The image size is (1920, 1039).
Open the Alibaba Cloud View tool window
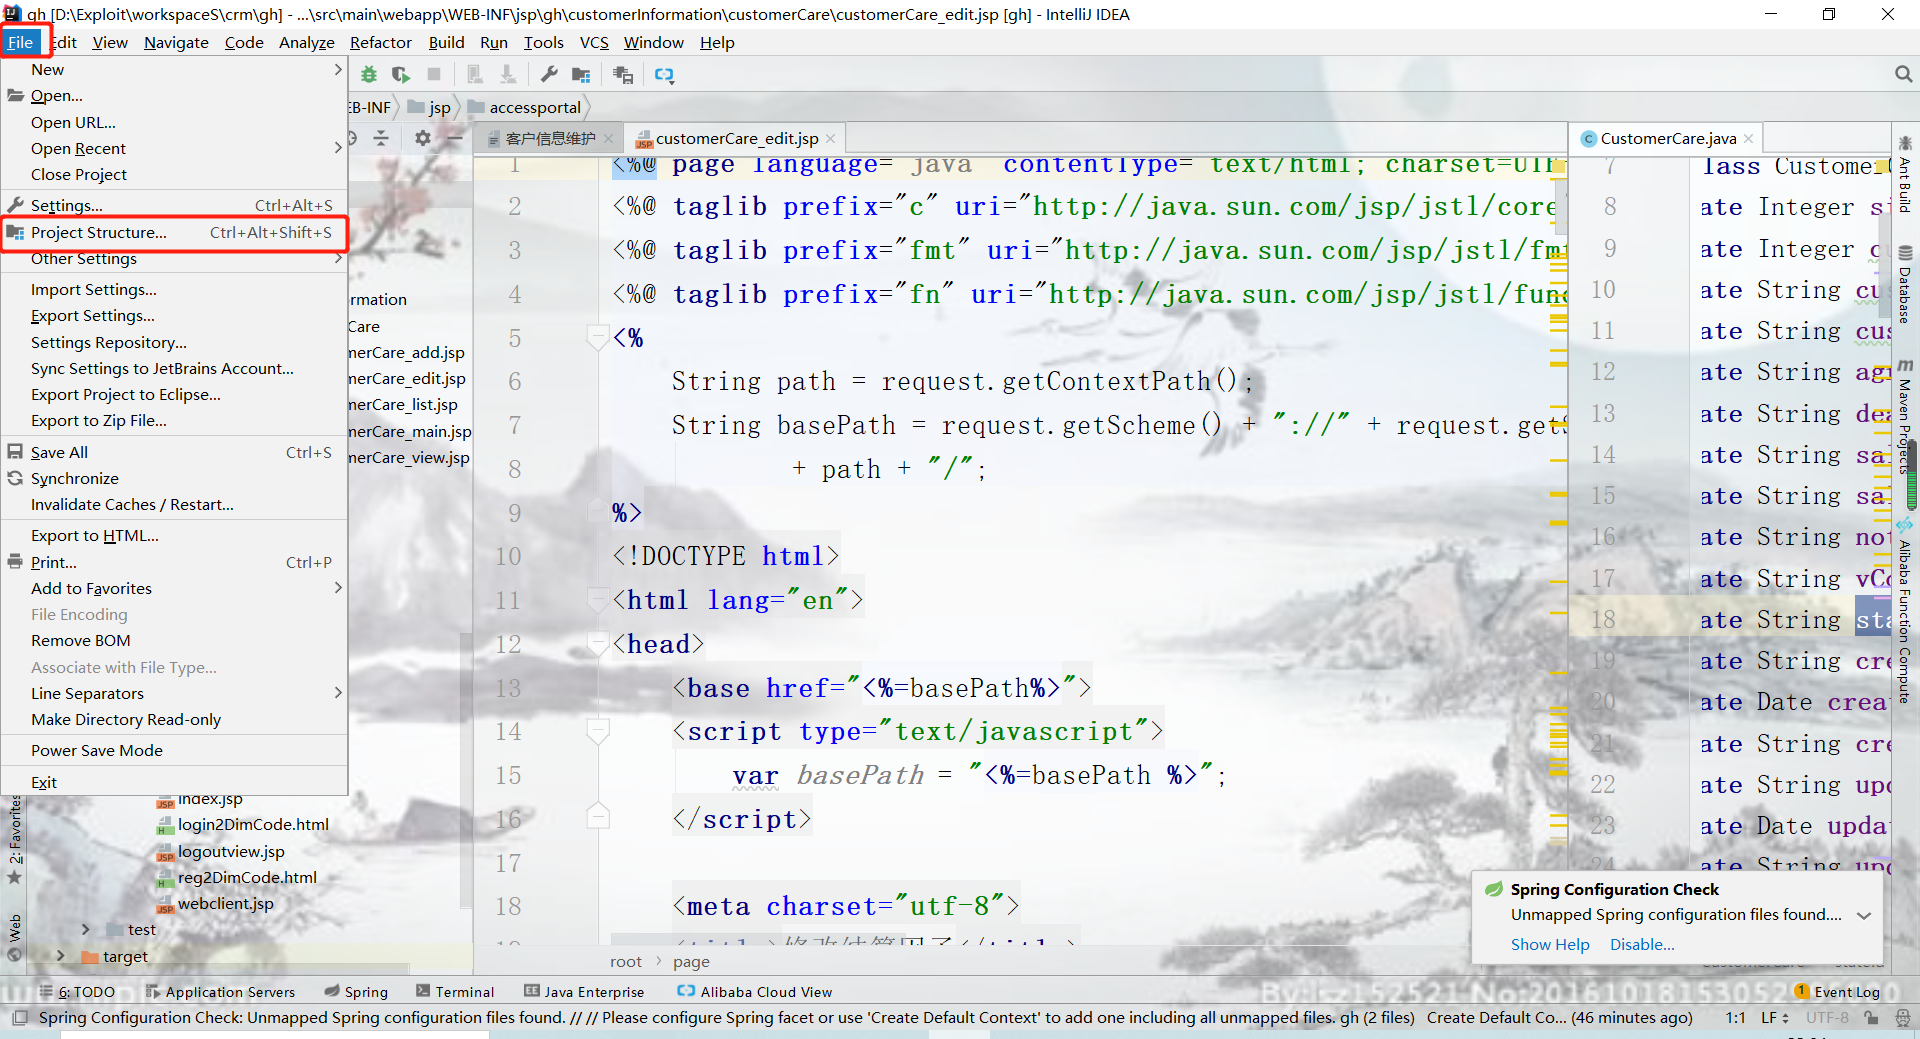click(754, 992)
